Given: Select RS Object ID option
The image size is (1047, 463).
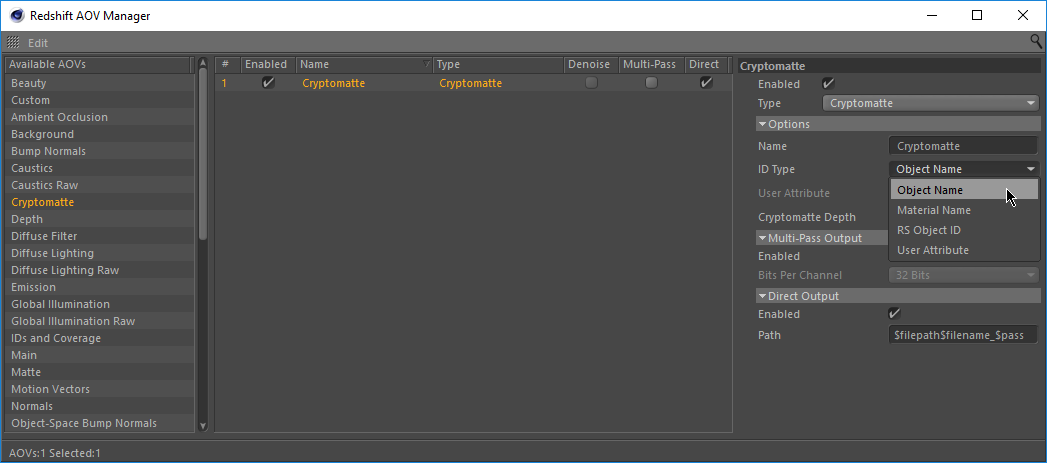Looking at the screenshot, I should point(928,230).
